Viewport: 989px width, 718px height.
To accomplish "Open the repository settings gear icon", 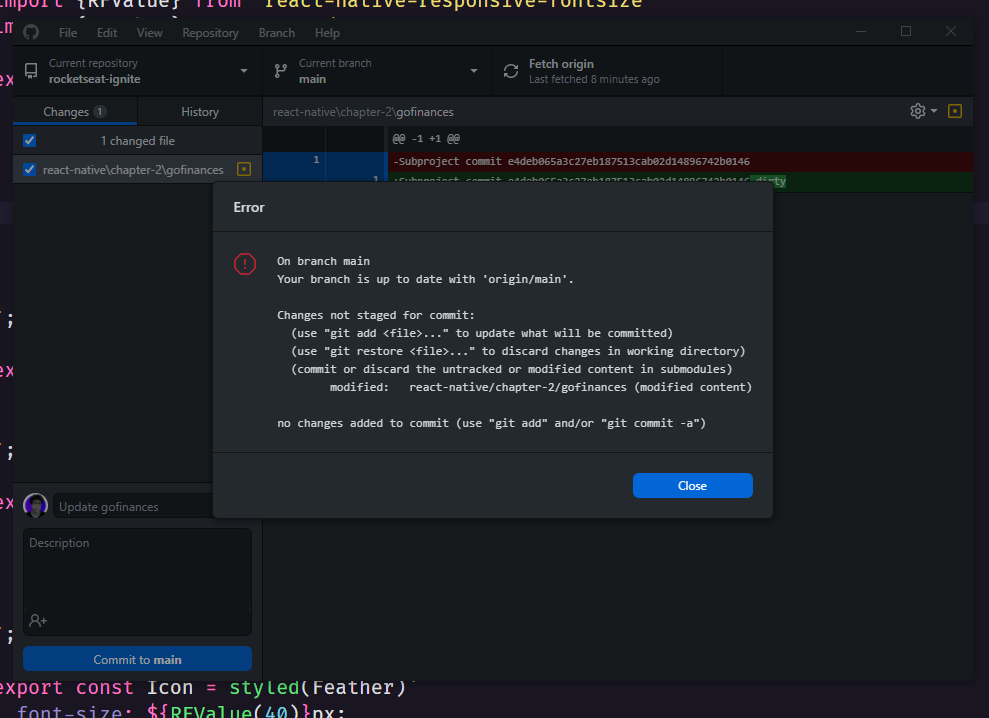I will [x=916, y=111].
